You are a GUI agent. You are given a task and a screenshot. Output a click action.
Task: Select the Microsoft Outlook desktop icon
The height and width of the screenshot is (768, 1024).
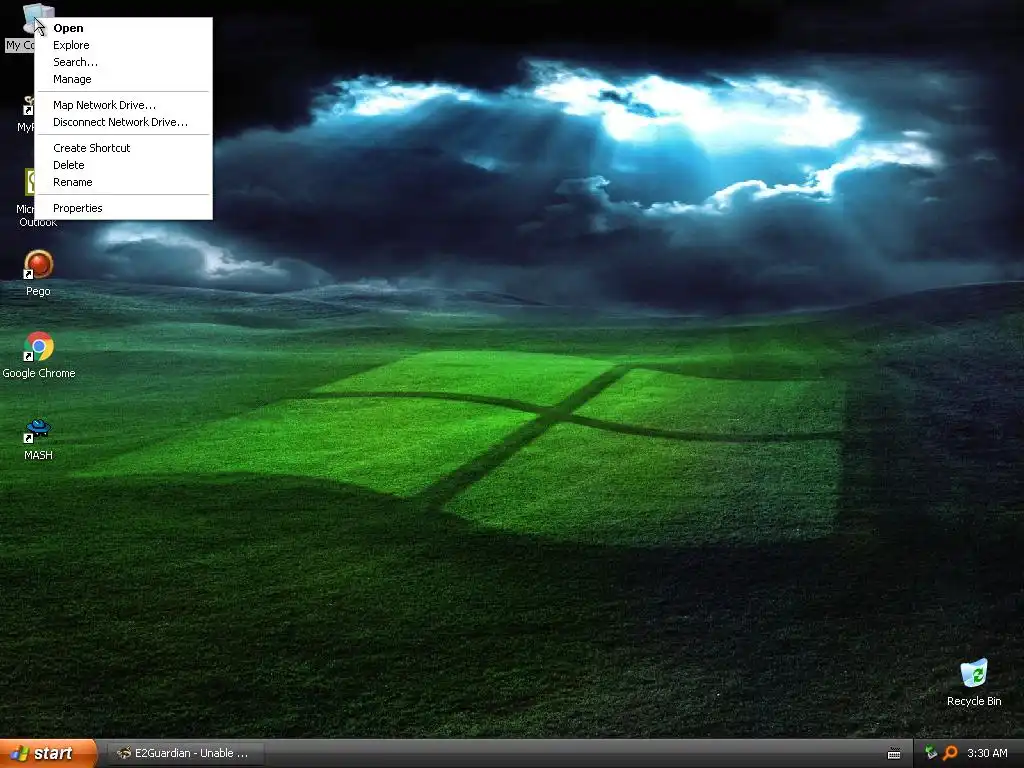click(29, 182)
